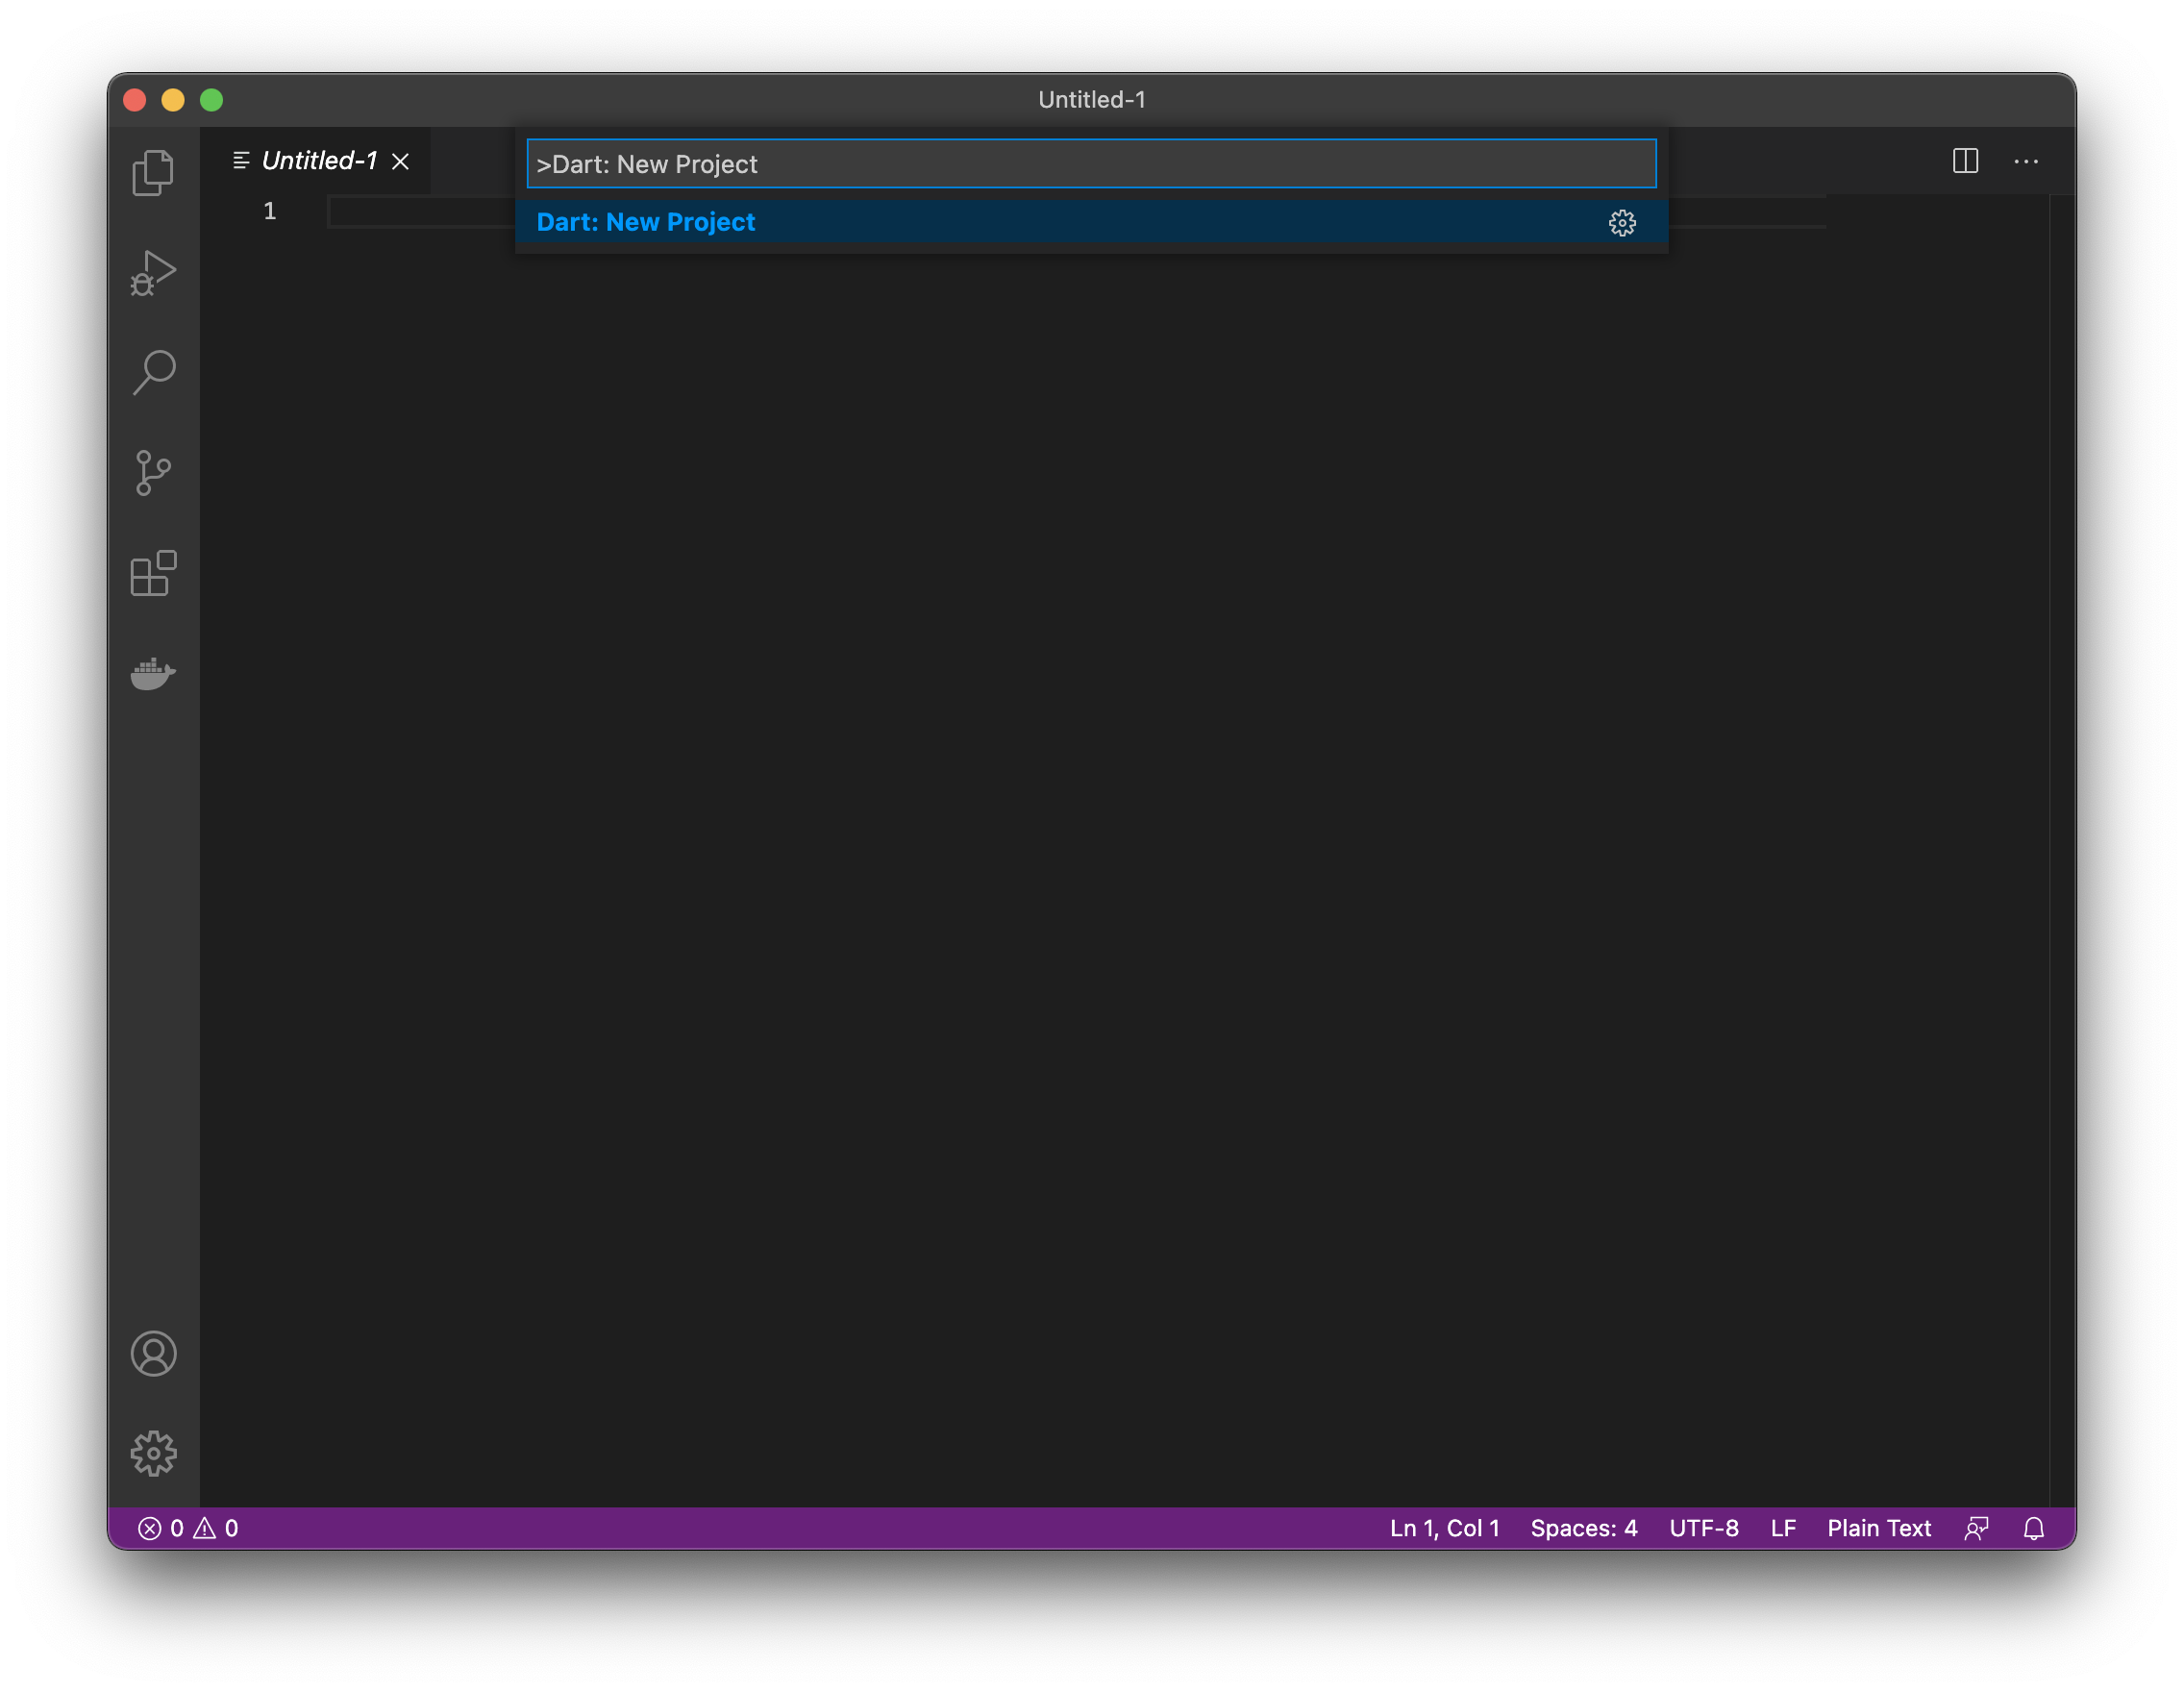Screen dimensions: 2184x1692
Task: Open the Search view
Action: pyautogui.click(x=153, y=372)
